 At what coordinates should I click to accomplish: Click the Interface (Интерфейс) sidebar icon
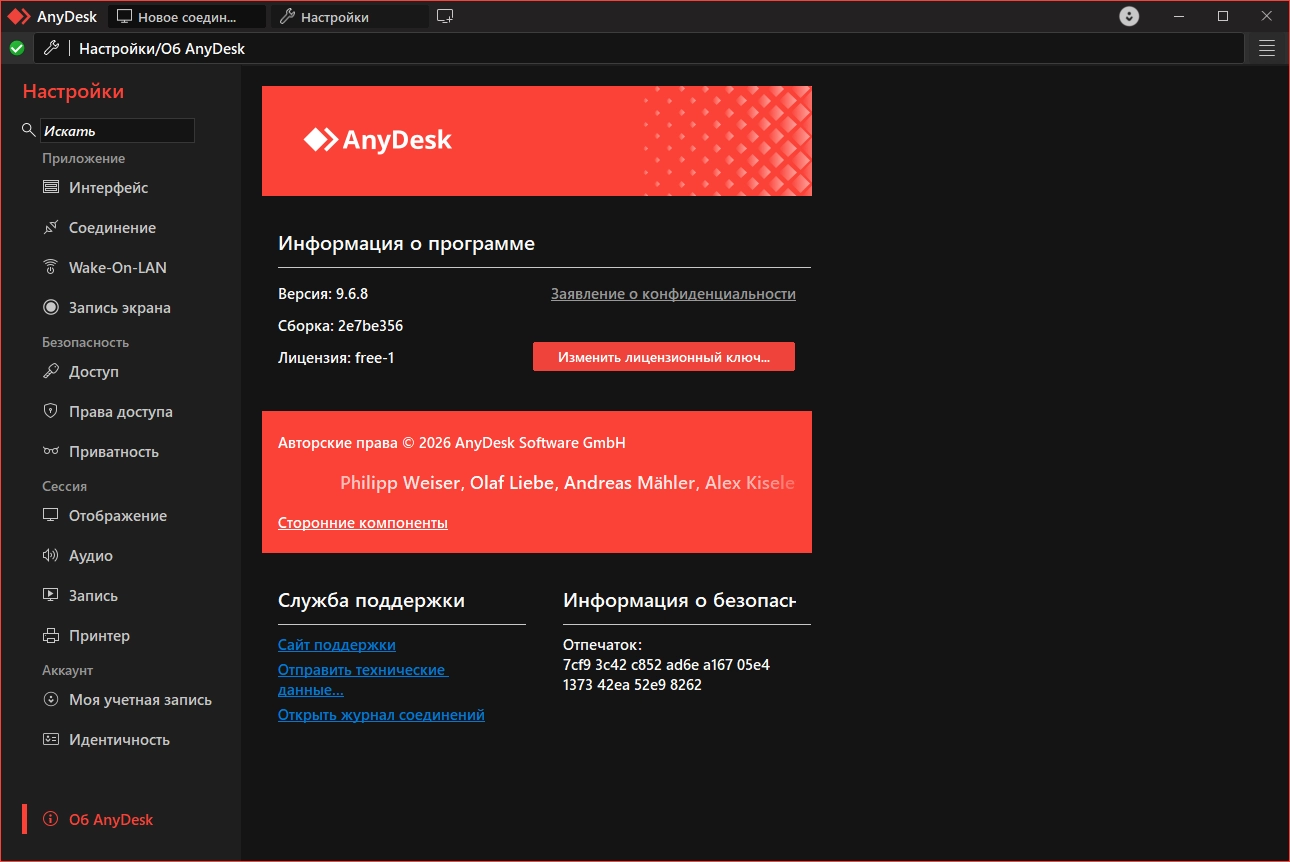click(51, 188)
